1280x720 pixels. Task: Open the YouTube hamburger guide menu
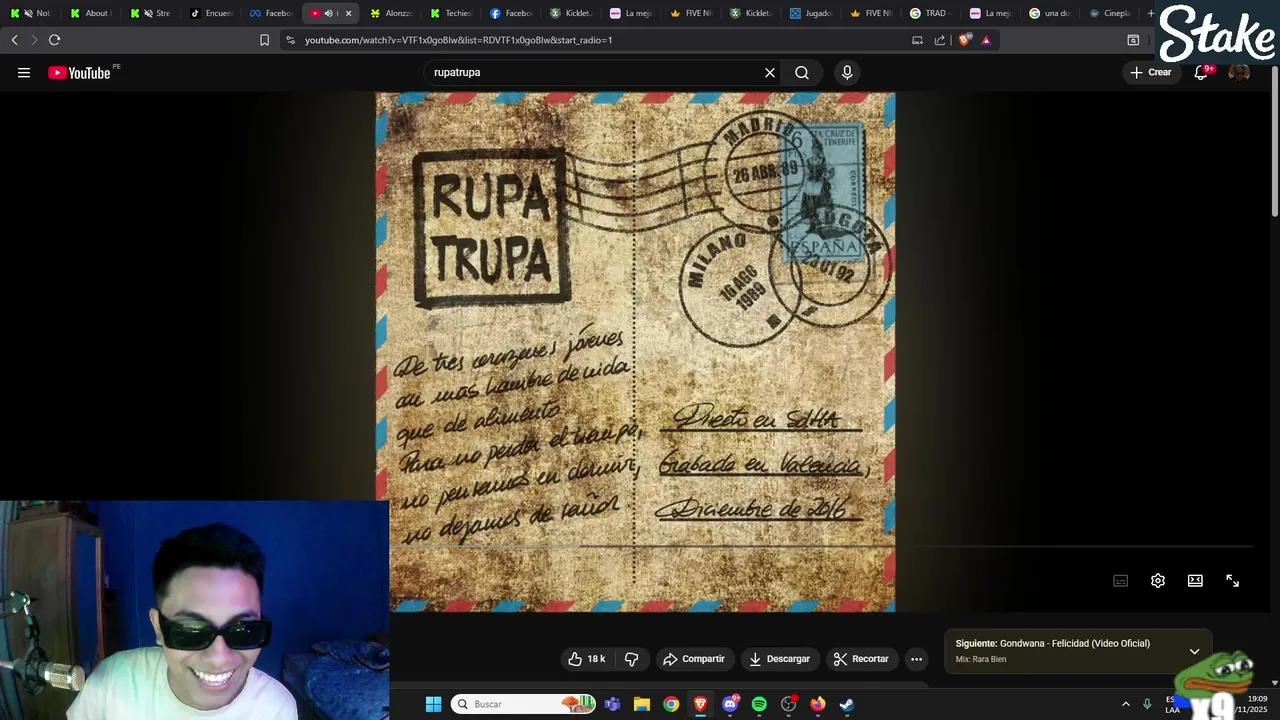(x=24, y=72)
